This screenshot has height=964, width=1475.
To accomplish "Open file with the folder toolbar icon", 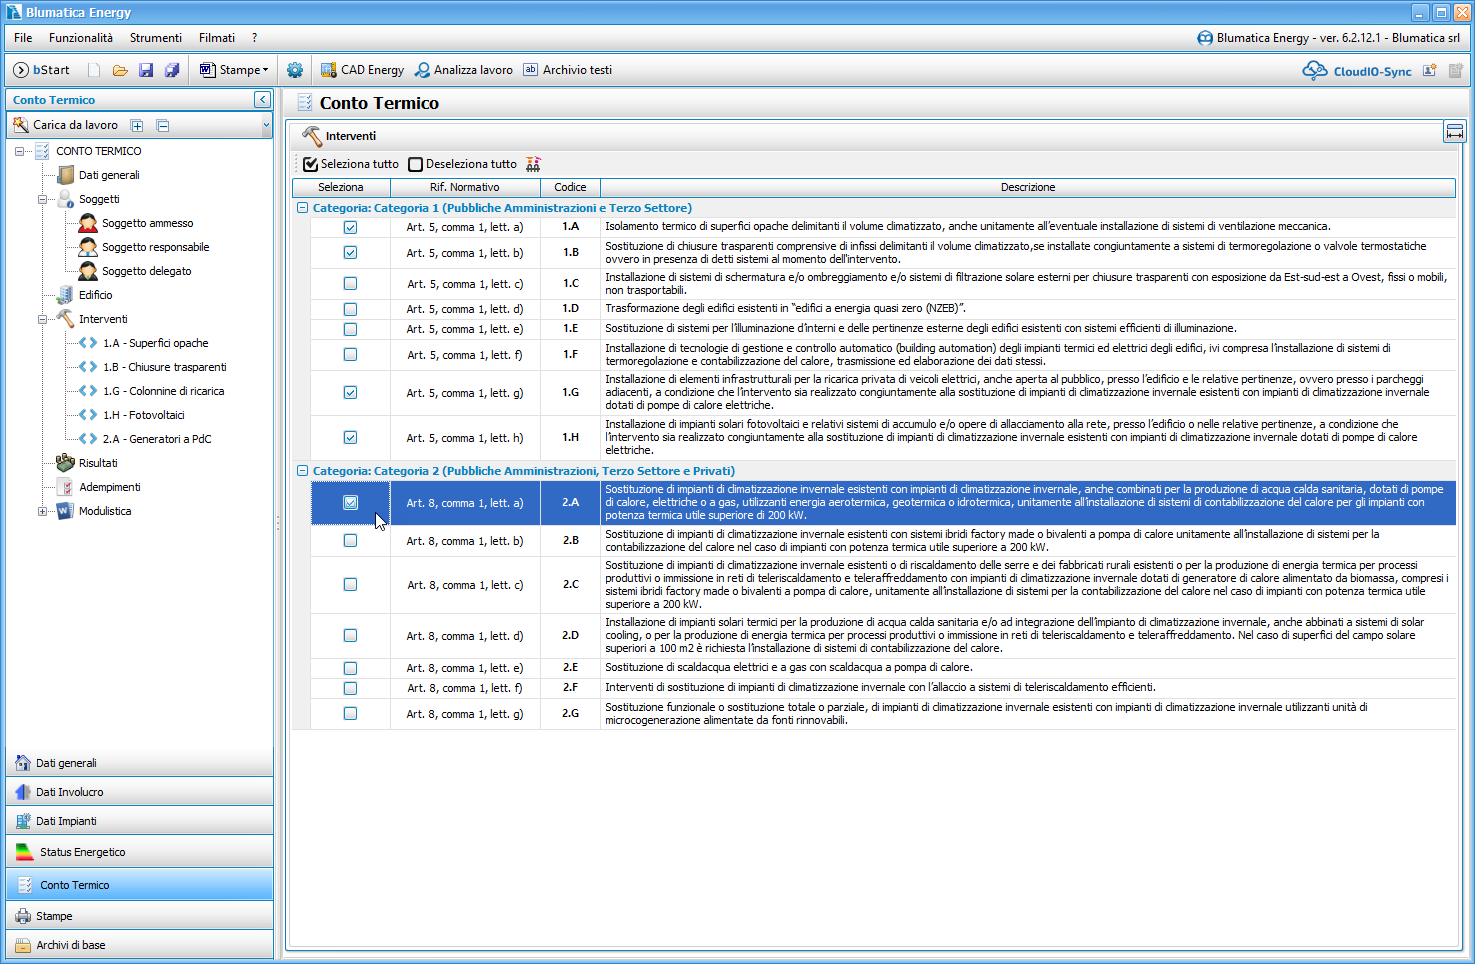I will pos(120,70).
